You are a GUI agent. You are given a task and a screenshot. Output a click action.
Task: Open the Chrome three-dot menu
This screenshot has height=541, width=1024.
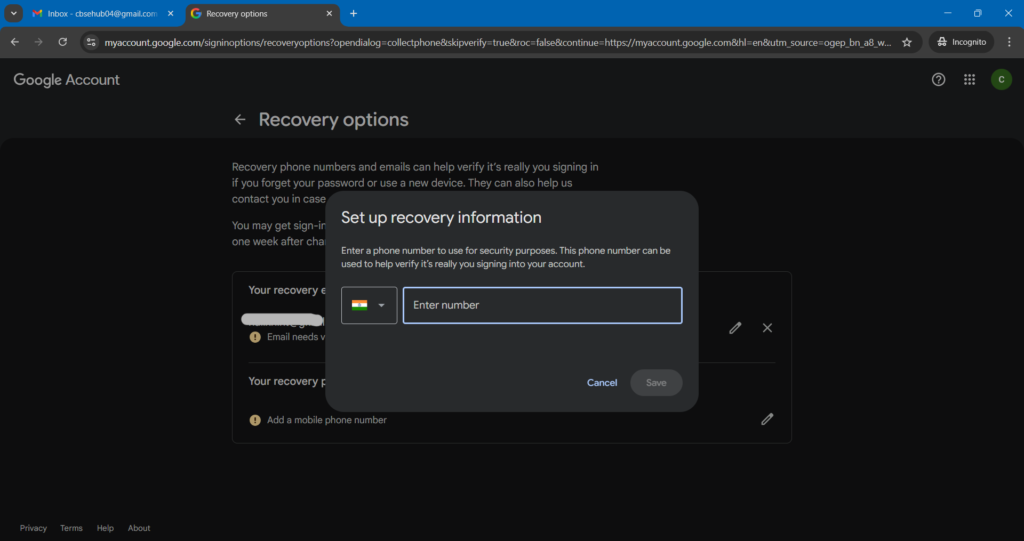1009,42
